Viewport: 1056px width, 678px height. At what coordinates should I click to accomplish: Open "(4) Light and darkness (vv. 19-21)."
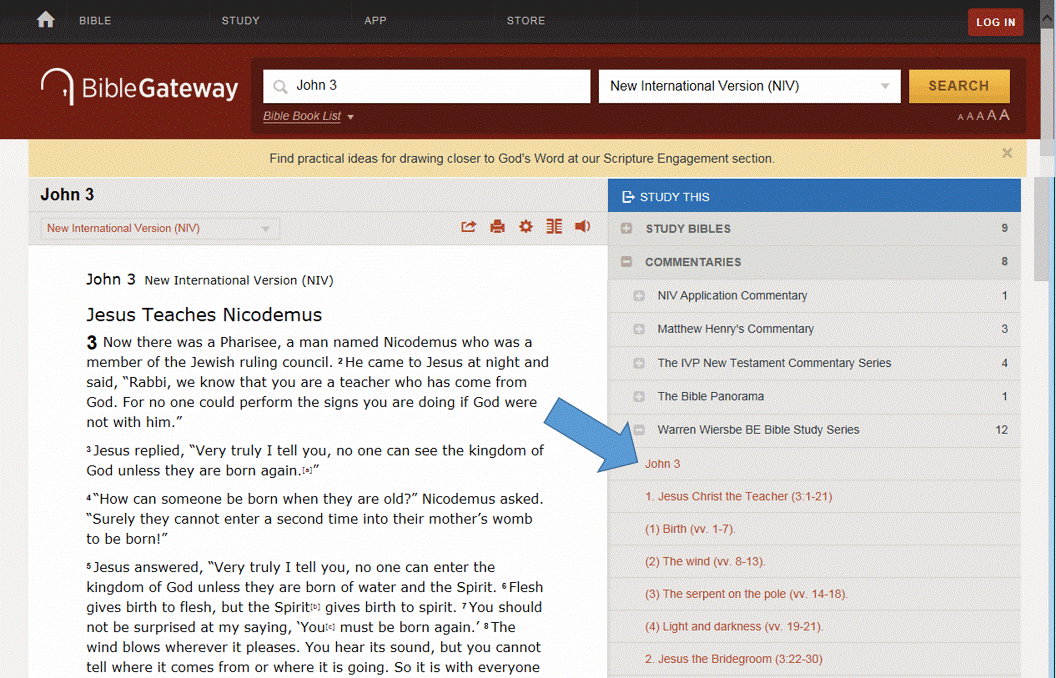click(x=734, y=627)
